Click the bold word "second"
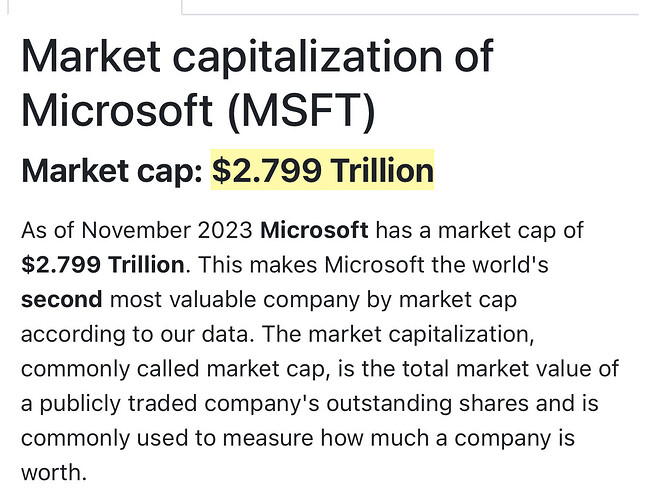The width and height of the screenshot is (647, 500). coord(61,300)
